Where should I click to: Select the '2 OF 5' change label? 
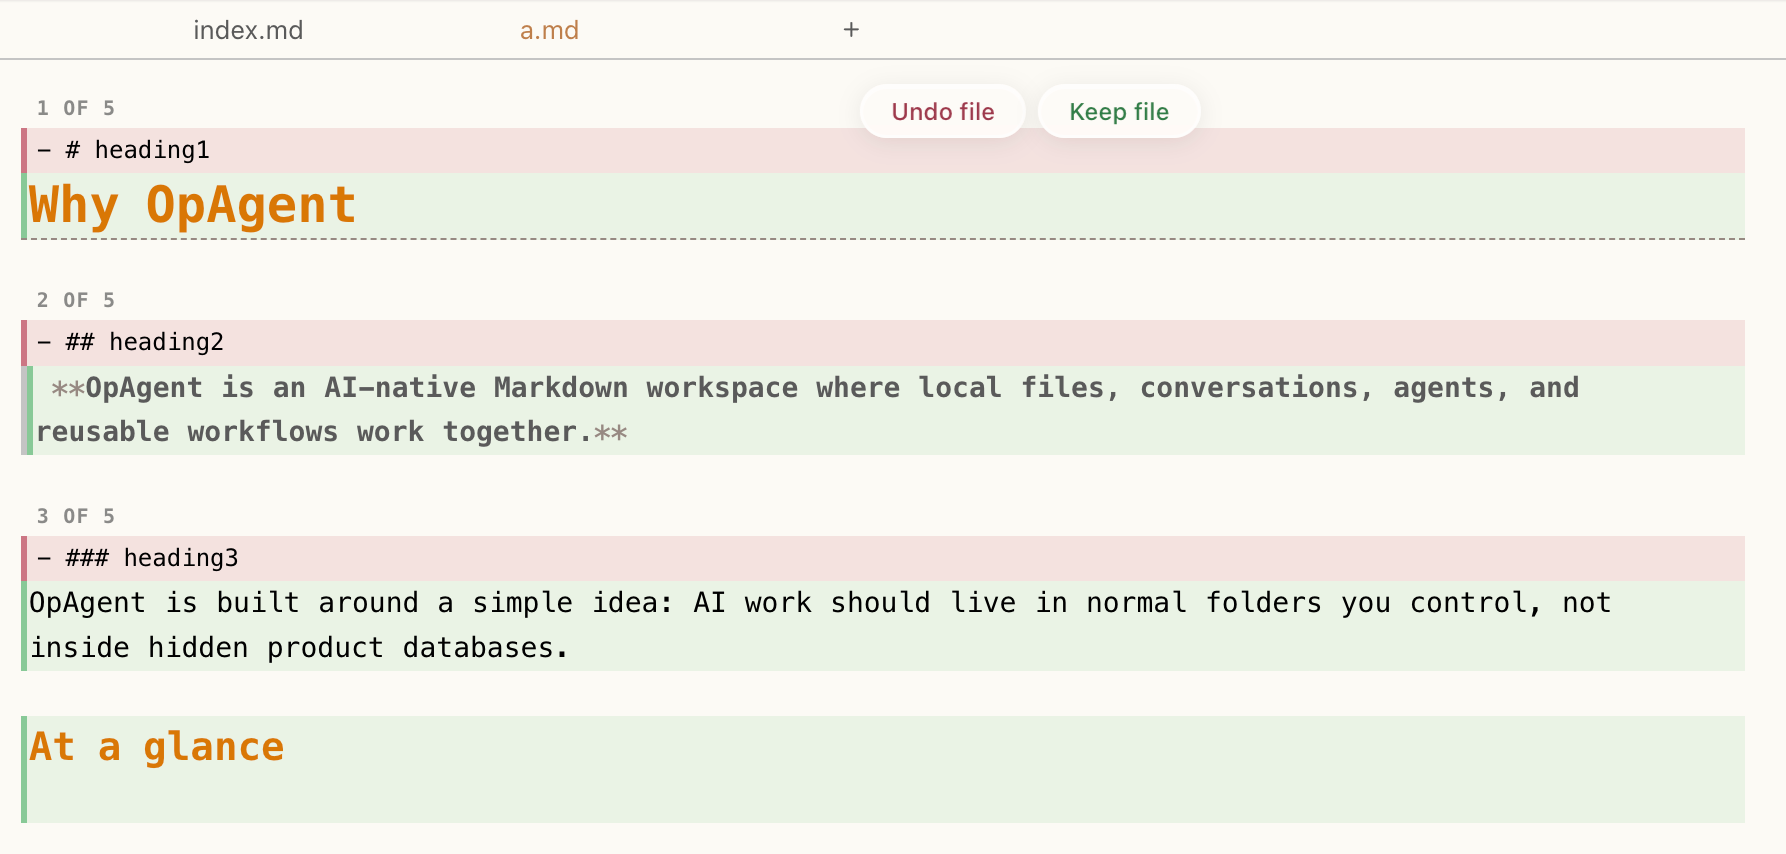pos(76,300)
